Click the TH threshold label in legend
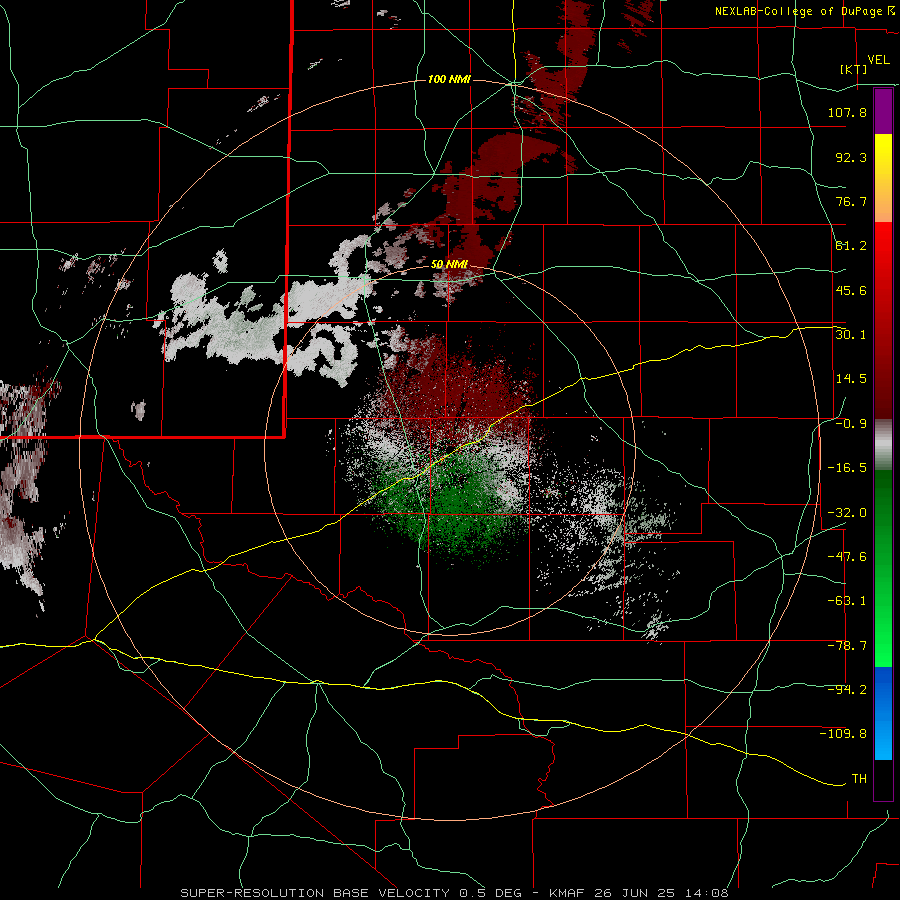The height and width of the screenshot is (900, 900). click(859, 779)
